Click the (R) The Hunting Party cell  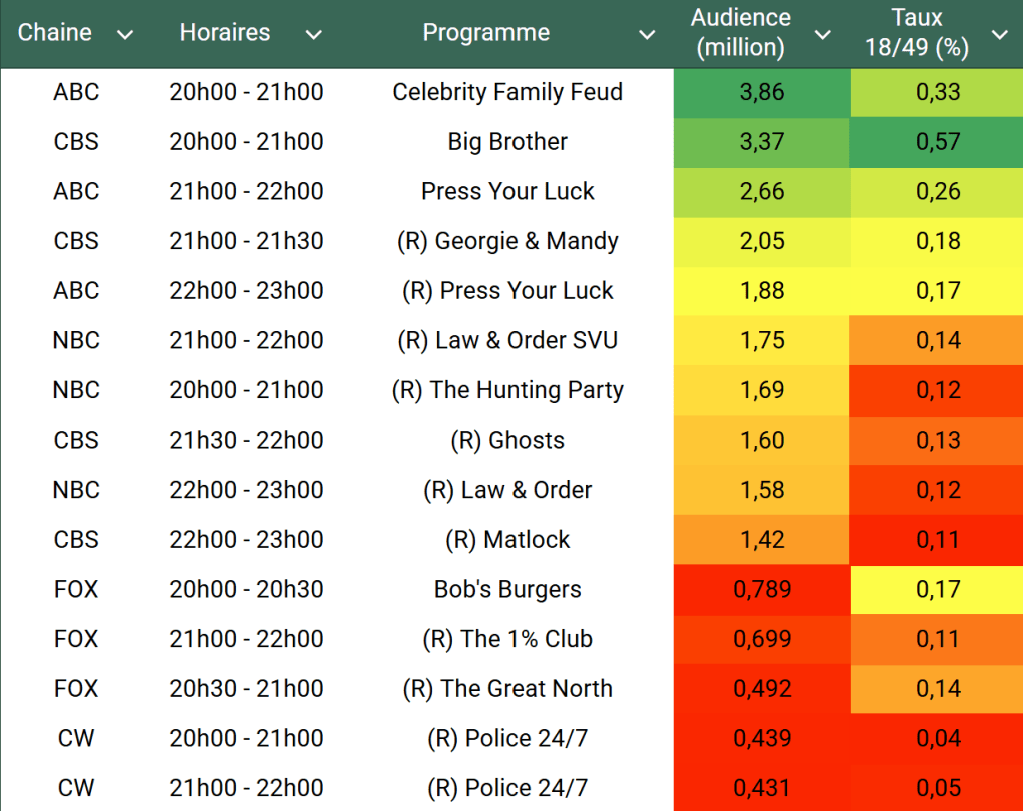507,390
